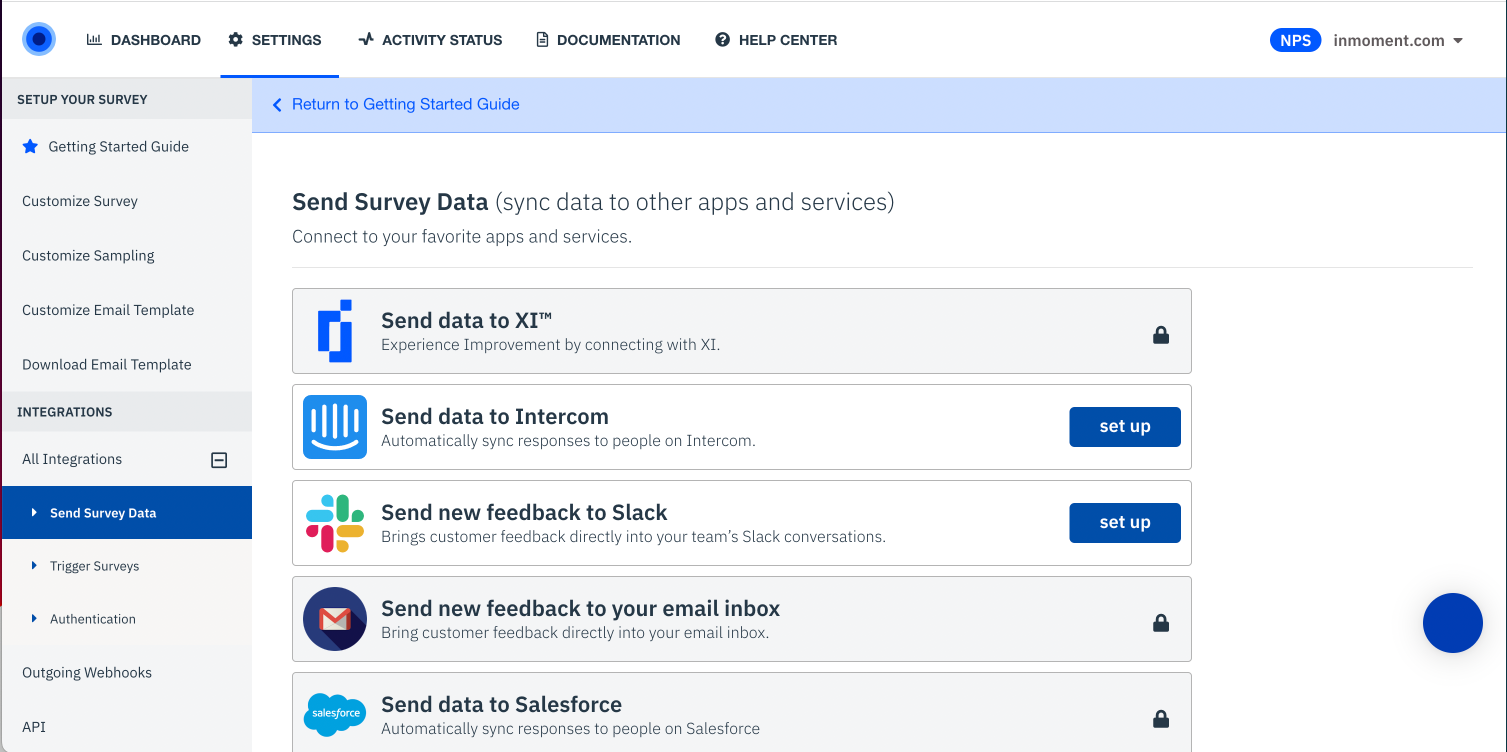This screenshot has width=1507, height=752.
Task: Click the Documentation page icon
Action: click(542, 40)
